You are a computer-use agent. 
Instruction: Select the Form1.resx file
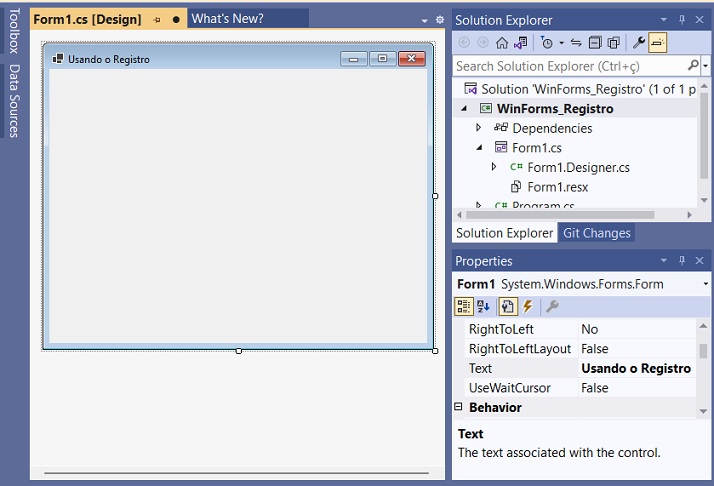[557, 187]
